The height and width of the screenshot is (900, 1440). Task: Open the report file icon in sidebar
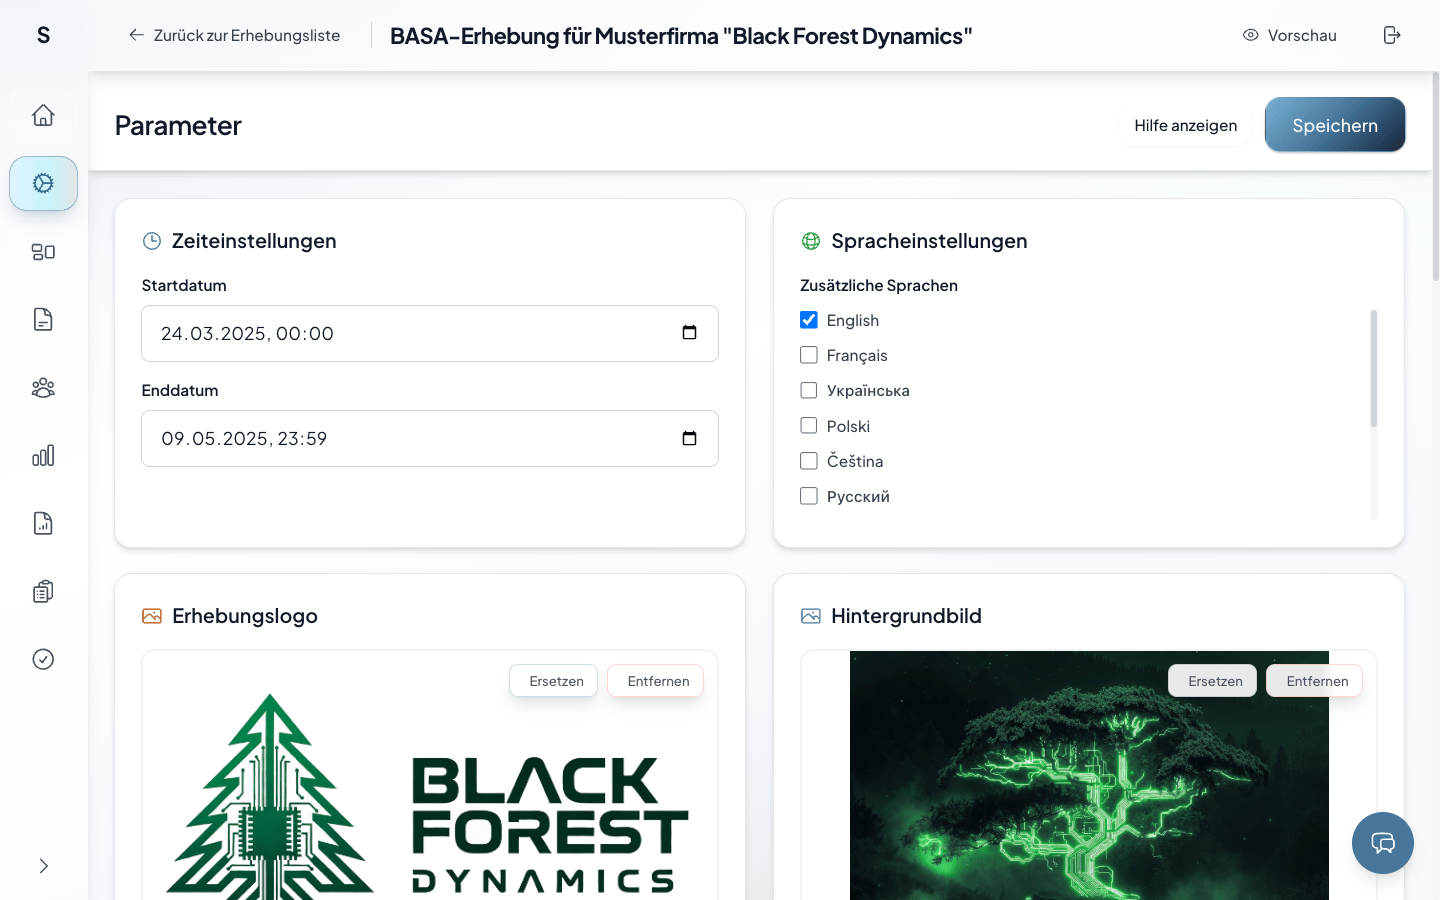coord(43,523)
